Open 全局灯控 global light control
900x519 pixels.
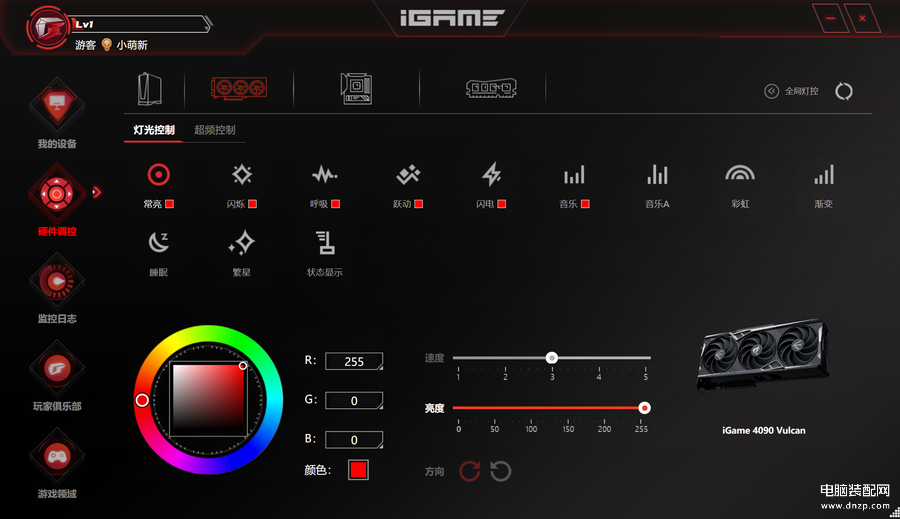792,91
